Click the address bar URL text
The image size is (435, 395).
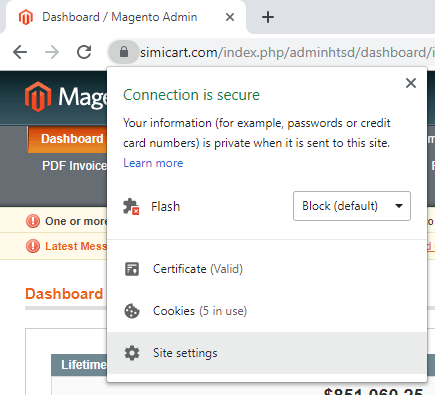coord(287,52)
